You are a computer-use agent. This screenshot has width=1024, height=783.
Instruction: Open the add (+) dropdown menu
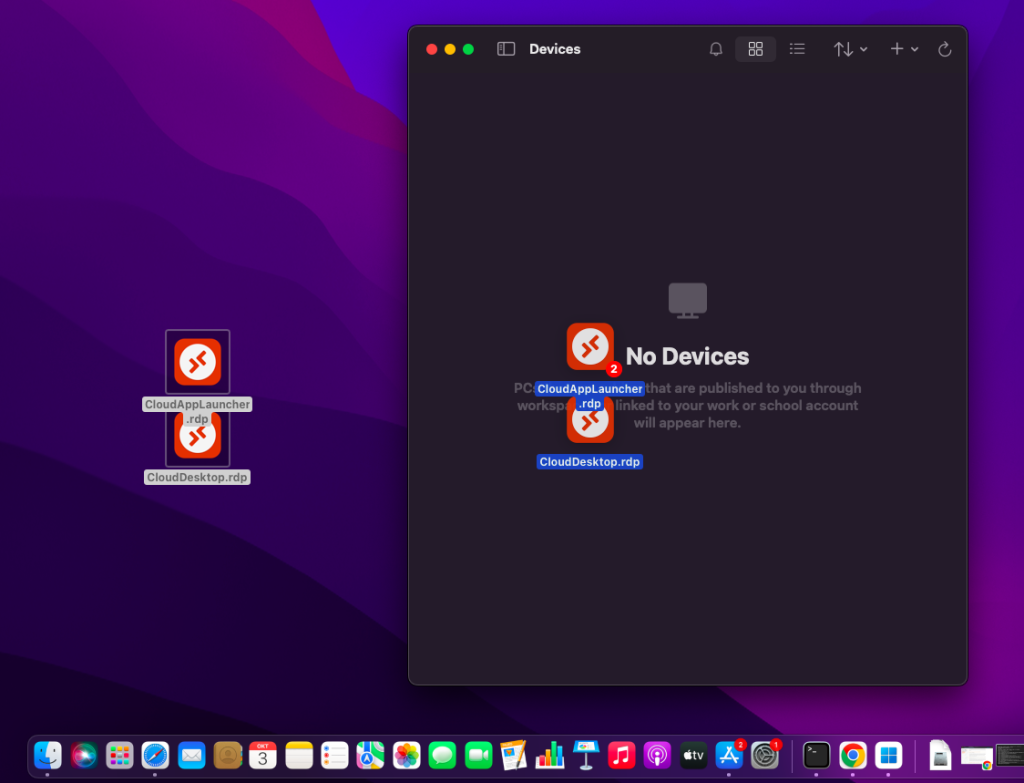point(904,49)
